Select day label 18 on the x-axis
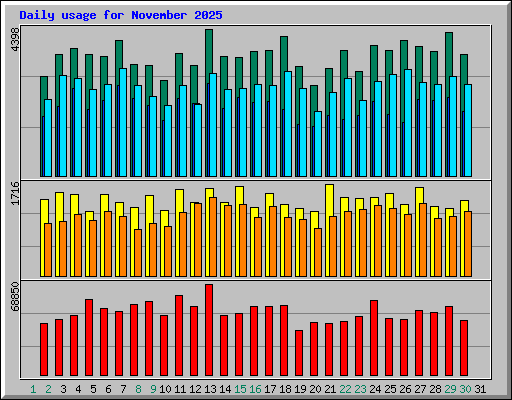 [x=285, y=389]
